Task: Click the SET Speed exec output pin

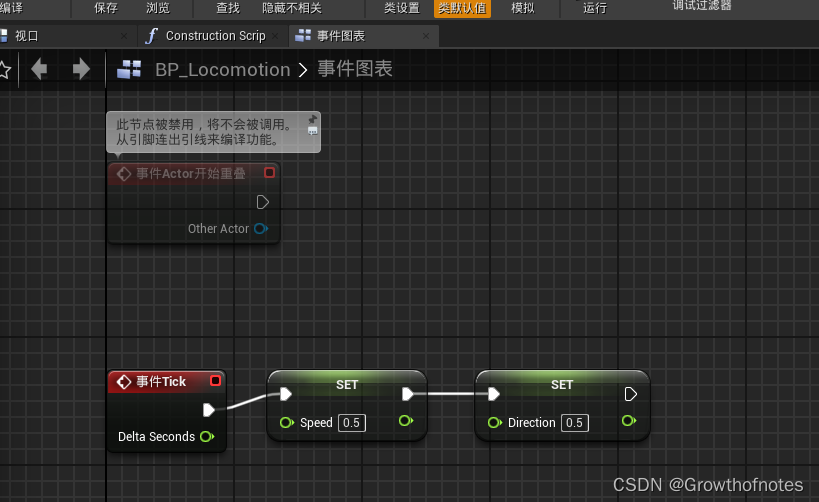Action: pyautogui.click(x=408, y=394)
